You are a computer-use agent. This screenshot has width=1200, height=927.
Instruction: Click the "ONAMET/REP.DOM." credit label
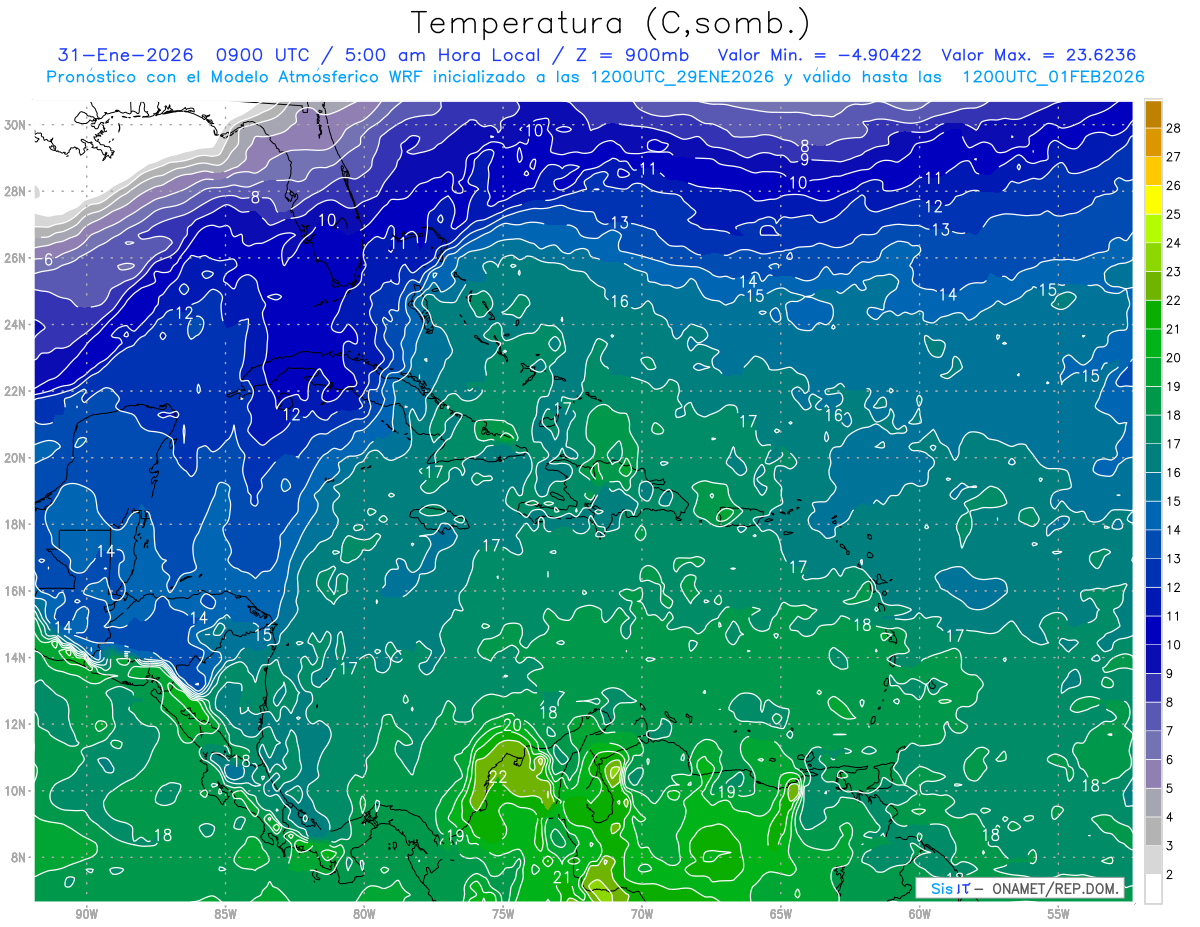(x=1053, y=888)
